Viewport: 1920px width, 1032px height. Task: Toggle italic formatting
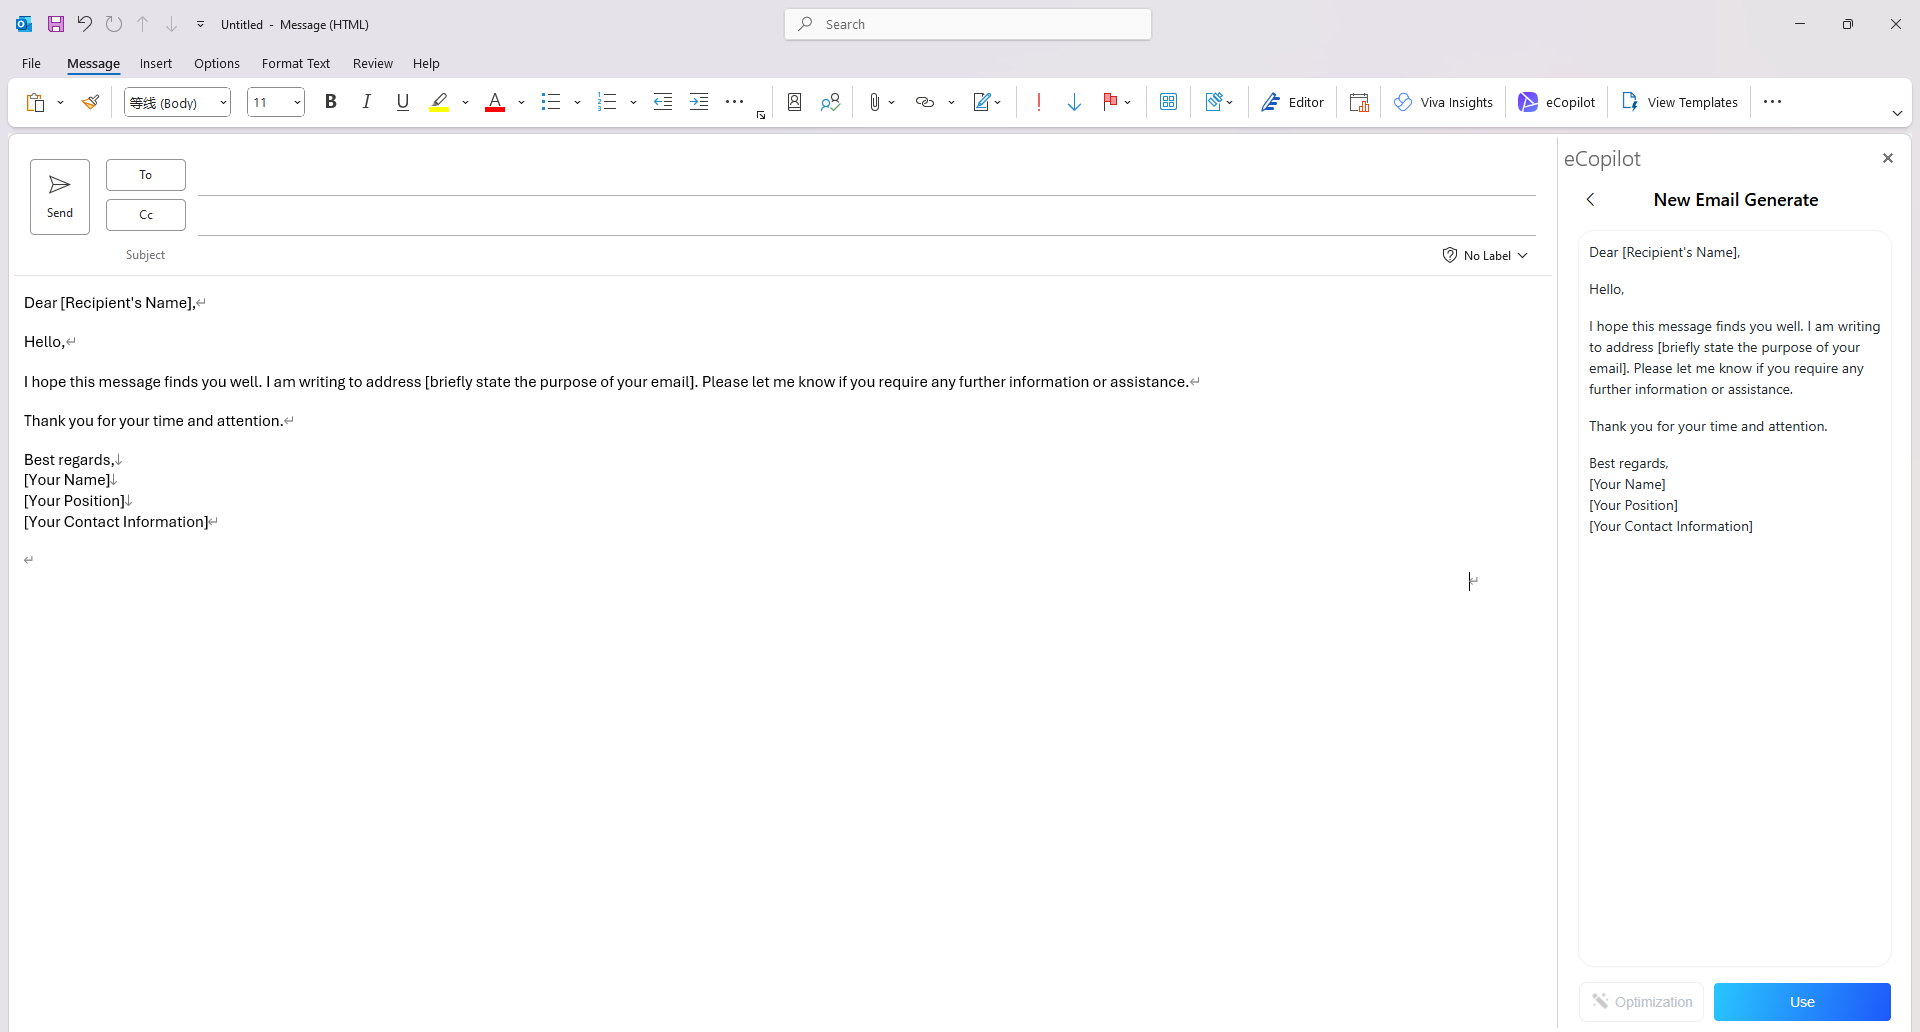(366, 101)
